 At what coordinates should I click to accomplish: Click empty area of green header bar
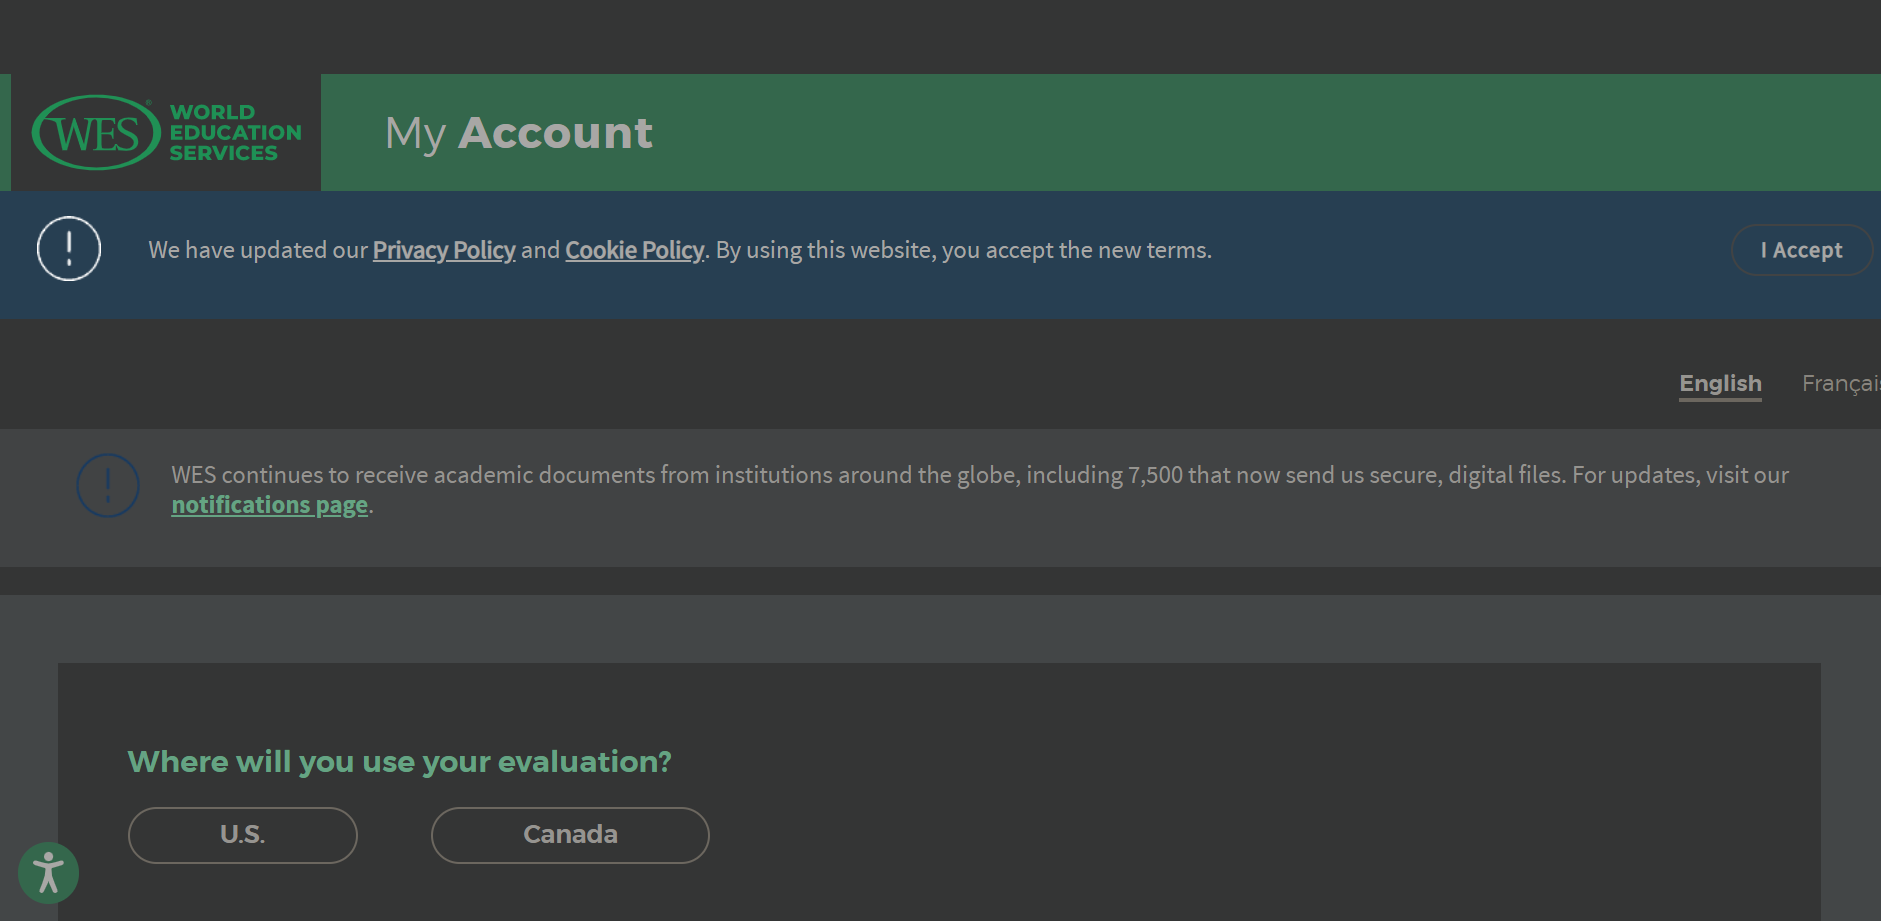point(1250,133)
